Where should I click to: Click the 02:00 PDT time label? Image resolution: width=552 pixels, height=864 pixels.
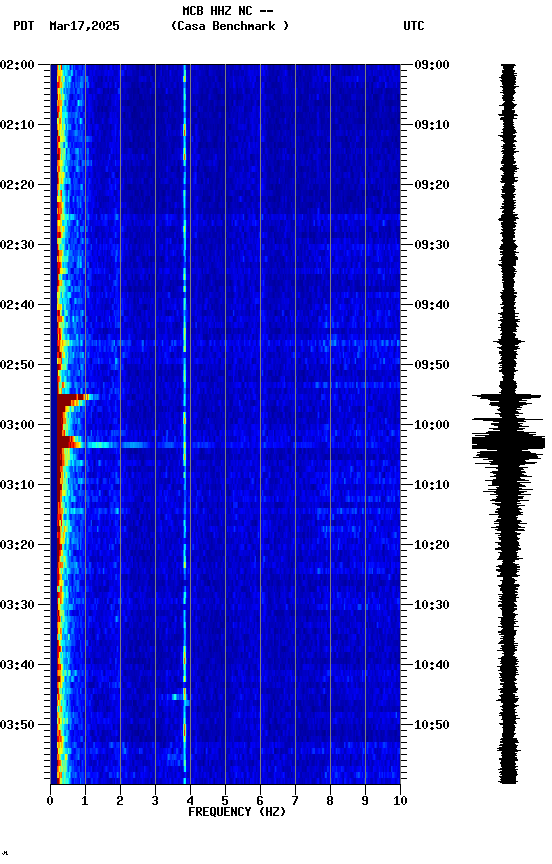pyautogui.click(x=17, y=65)
